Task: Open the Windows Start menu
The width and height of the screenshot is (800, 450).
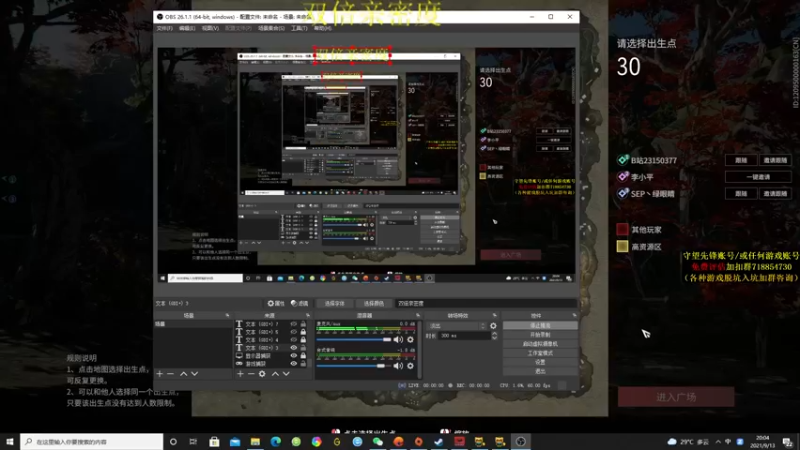Action: point(10,442)
